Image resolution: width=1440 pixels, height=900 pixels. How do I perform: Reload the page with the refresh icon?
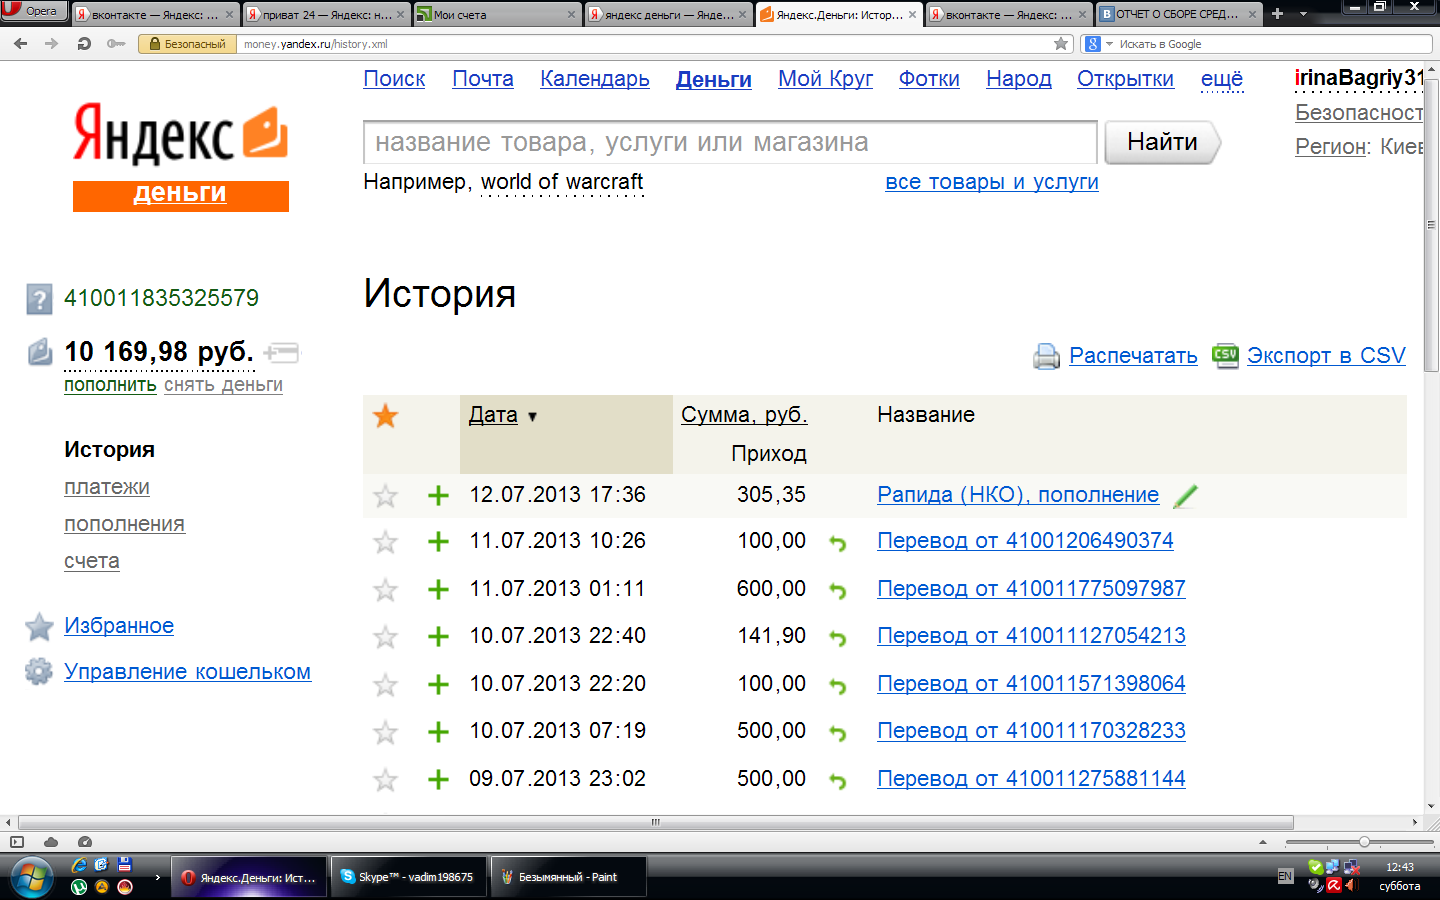pos(84,44)
